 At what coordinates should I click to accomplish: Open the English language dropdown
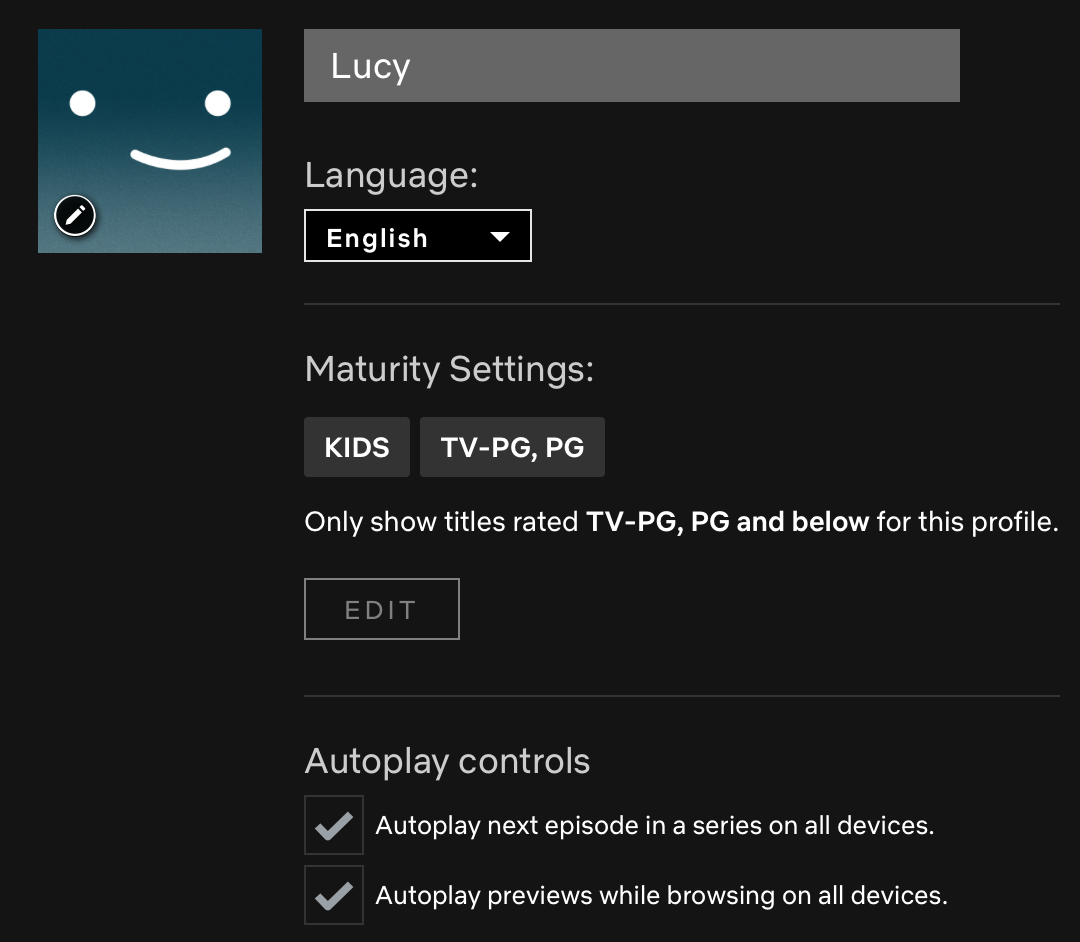tap(417, 236)
